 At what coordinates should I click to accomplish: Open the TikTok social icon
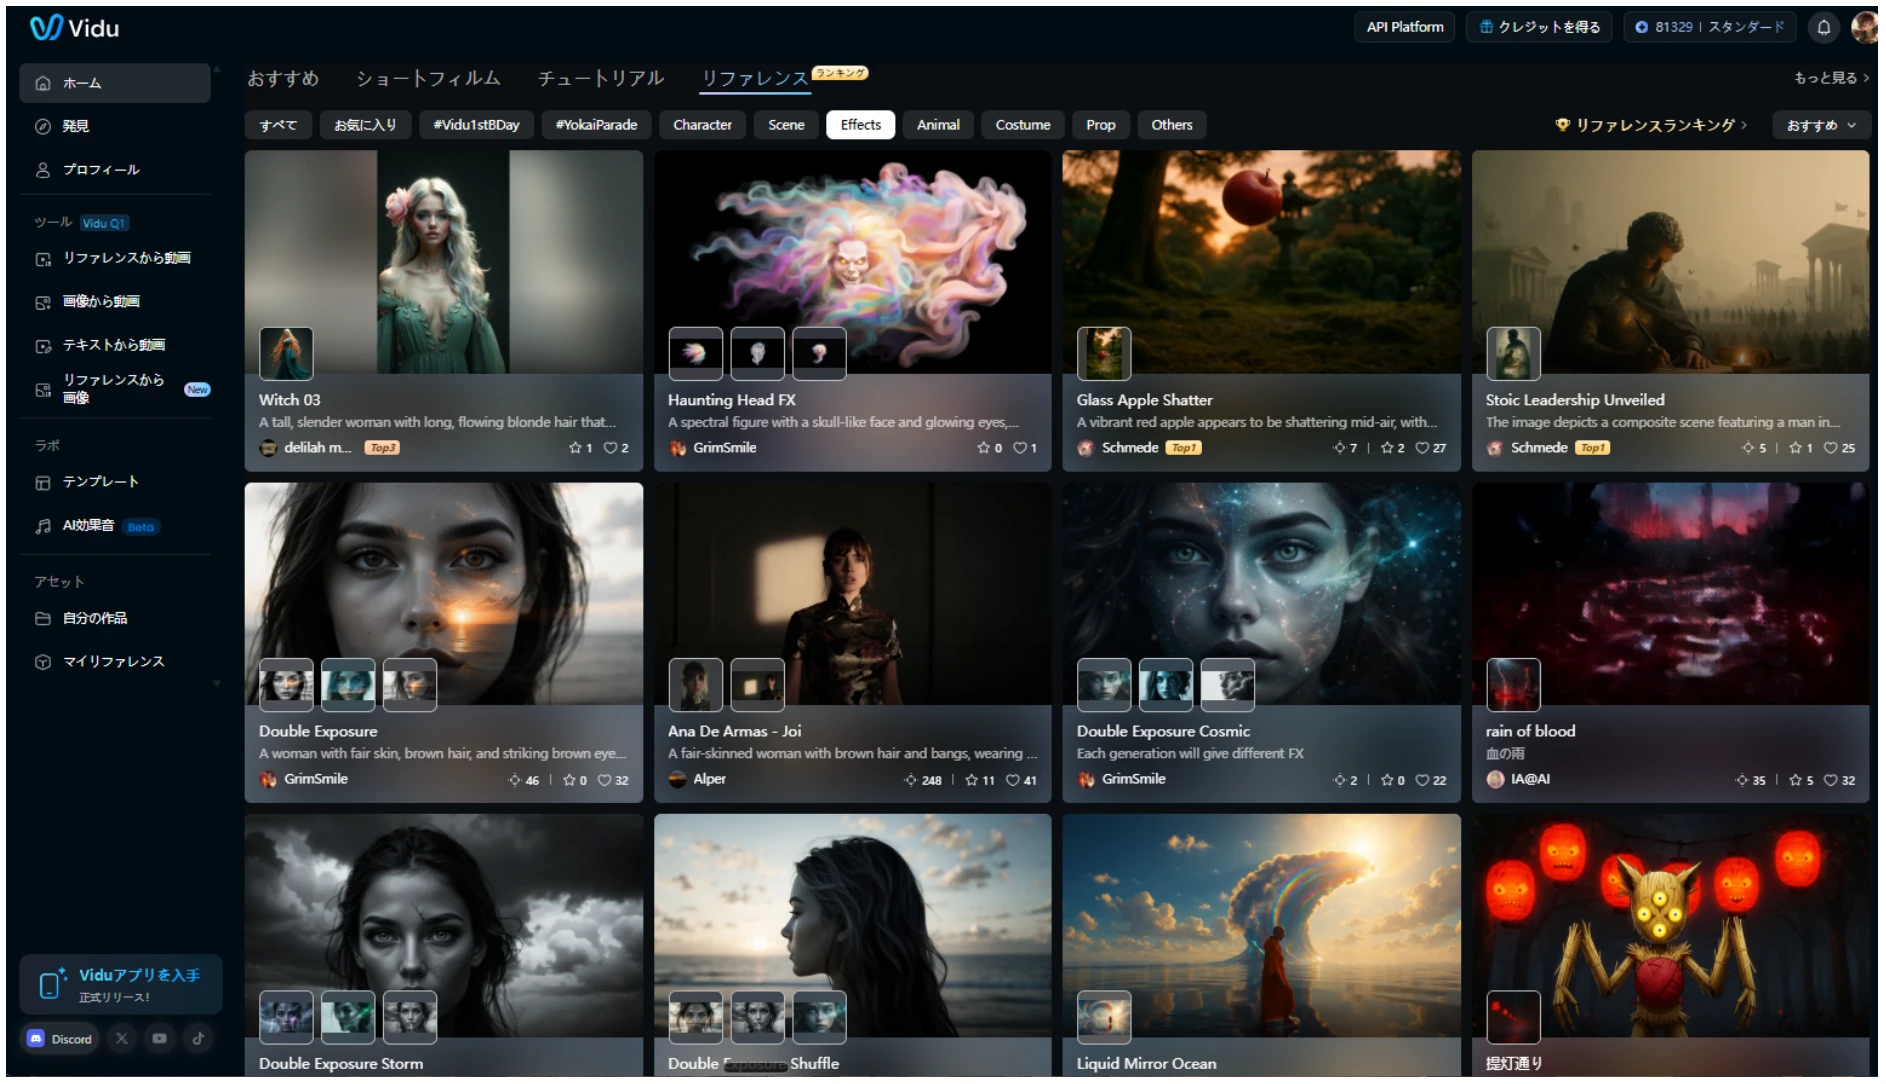tap(198, 1039)
